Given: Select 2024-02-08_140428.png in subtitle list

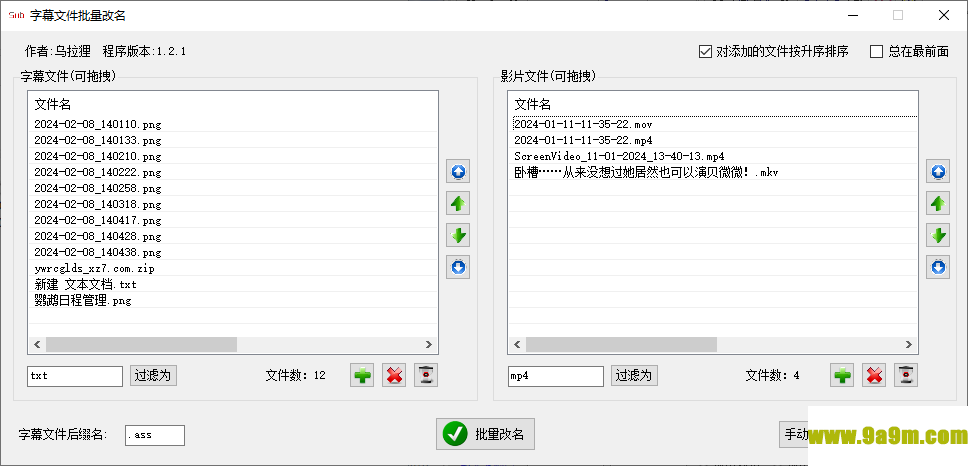Looking at the screenshot, I should point(233,236).
